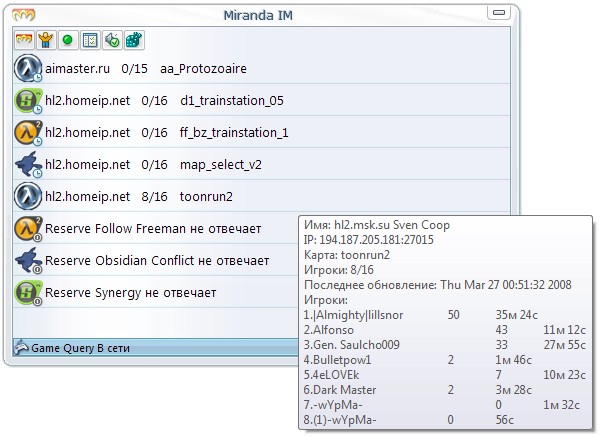The height and width of the screenshot is (436, 601).
Task: Click player 5.4eLOVEk in tooltip
Action: (331, 375)
